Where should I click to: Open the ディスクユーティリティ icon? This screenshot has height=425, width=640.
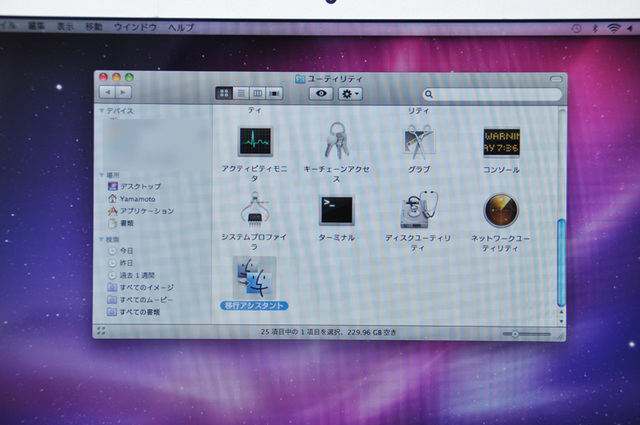click(418, 210)
